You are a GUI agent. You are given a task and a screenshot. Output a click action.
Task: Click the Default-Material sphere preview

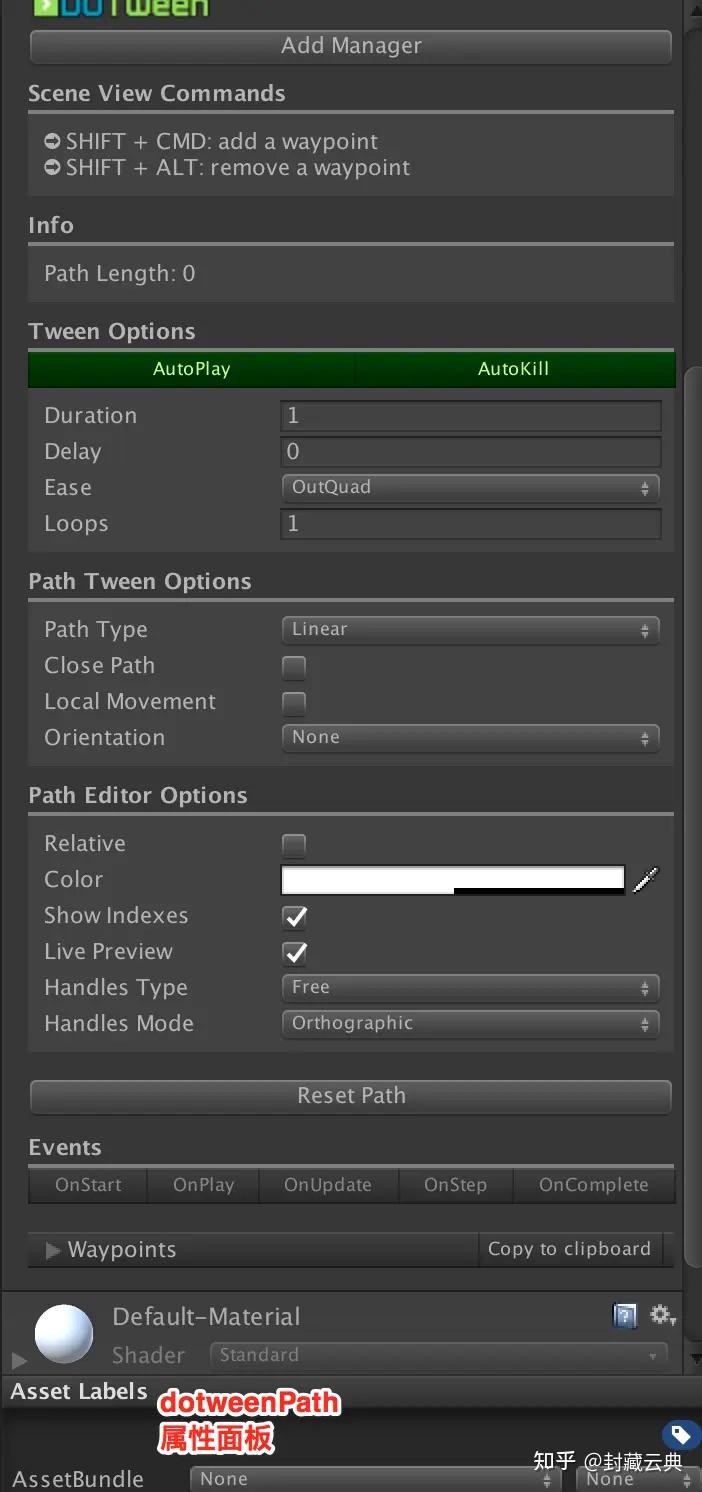(x=64, y=1333)
